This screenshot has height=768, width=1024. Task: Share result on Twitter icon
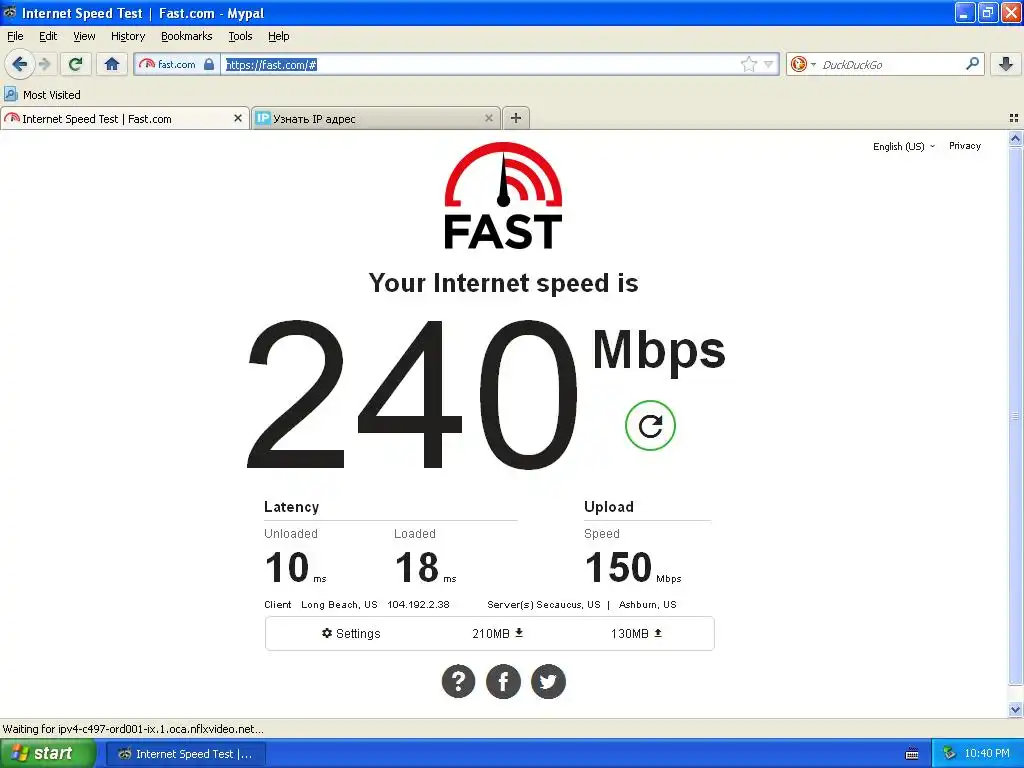(548, 682)
